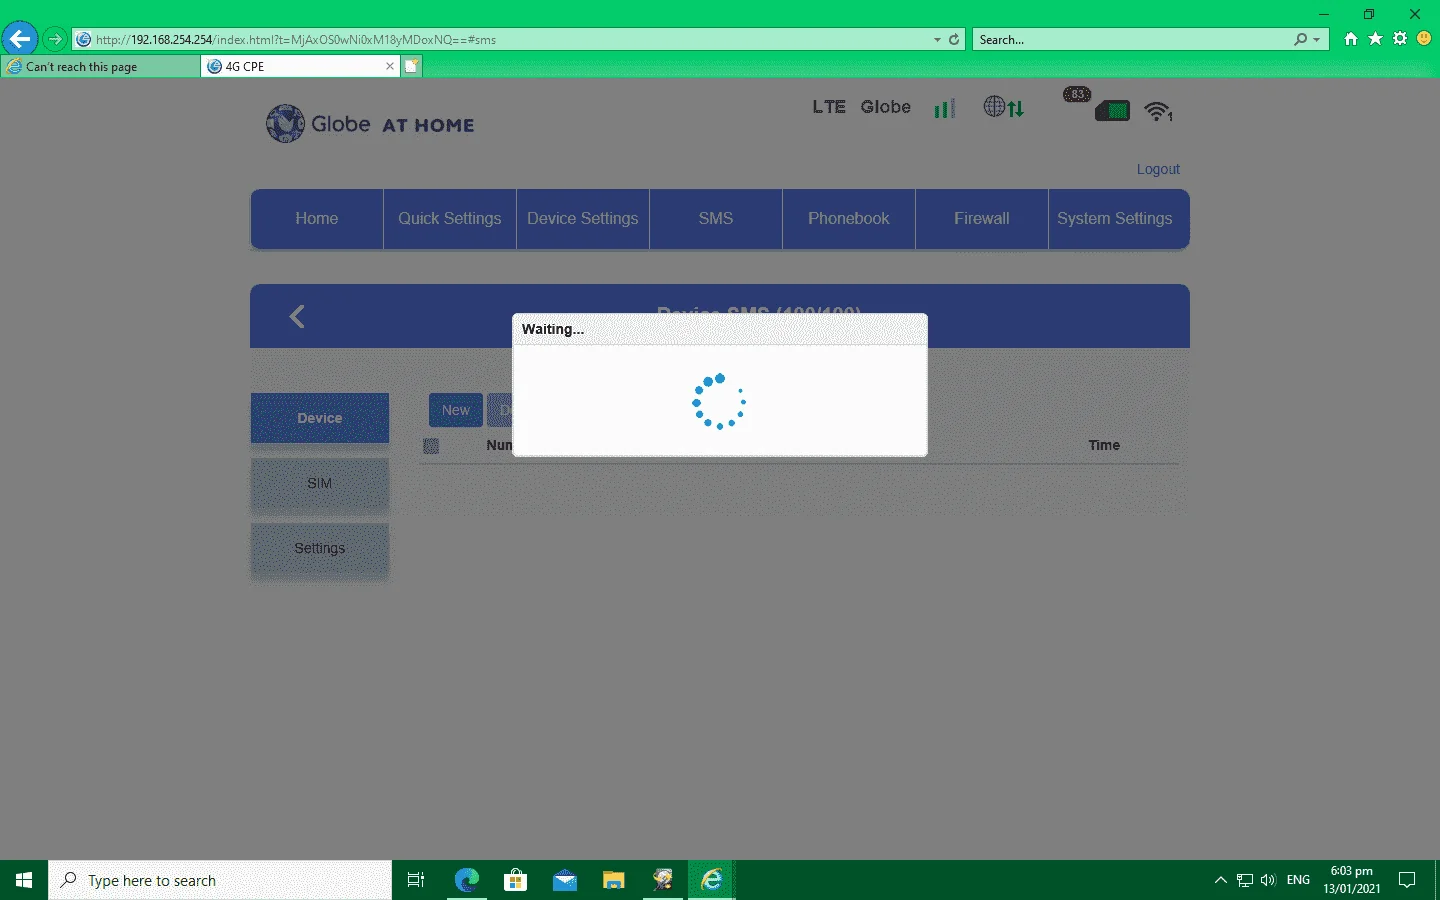1440x900 pixels.
Task: Click the smiley feedback icon
Action: click(x=1424, y=39)
